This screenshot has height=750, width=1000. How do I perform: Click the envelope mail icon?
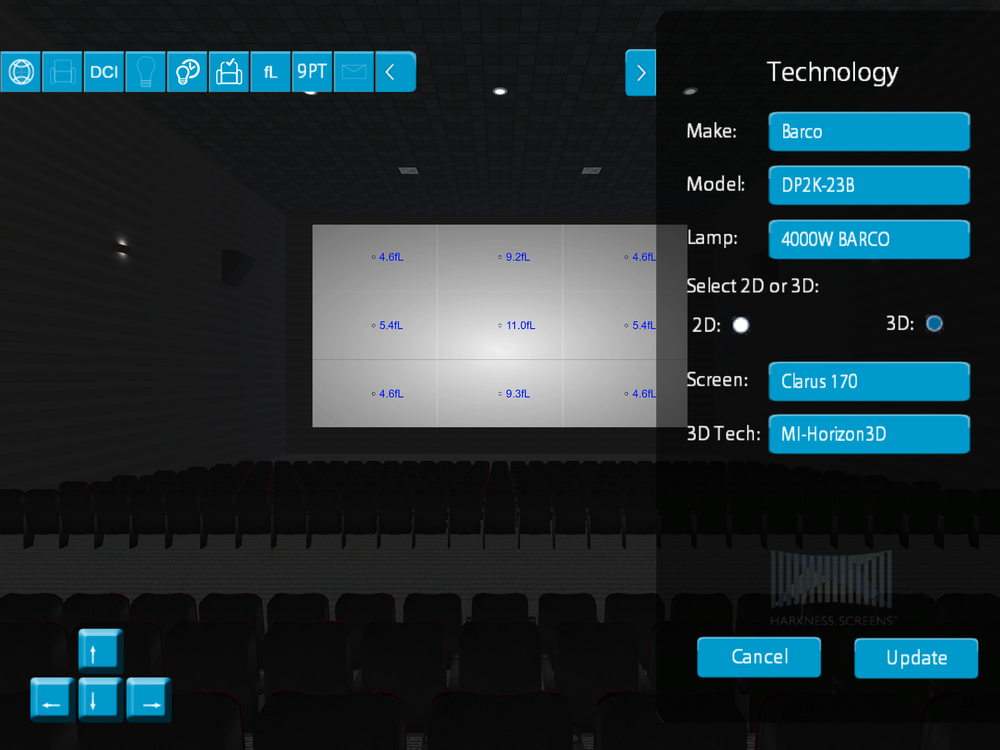tap(353, 71)
